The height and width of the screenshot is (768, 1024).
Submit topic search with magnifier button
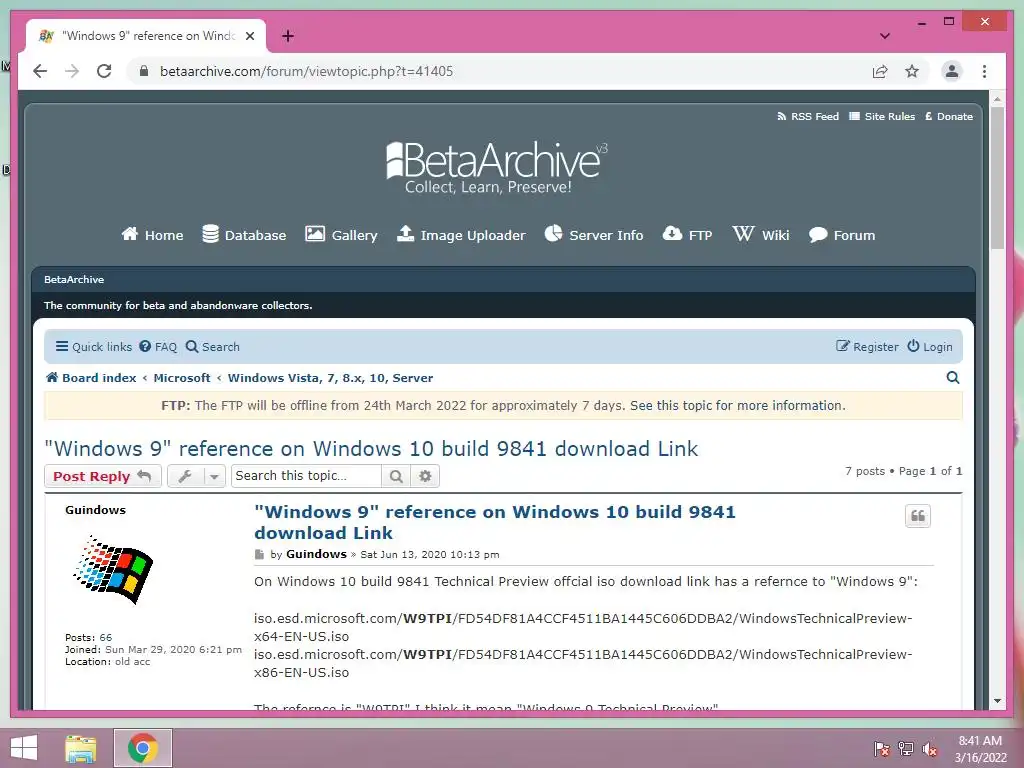(396, 476)
